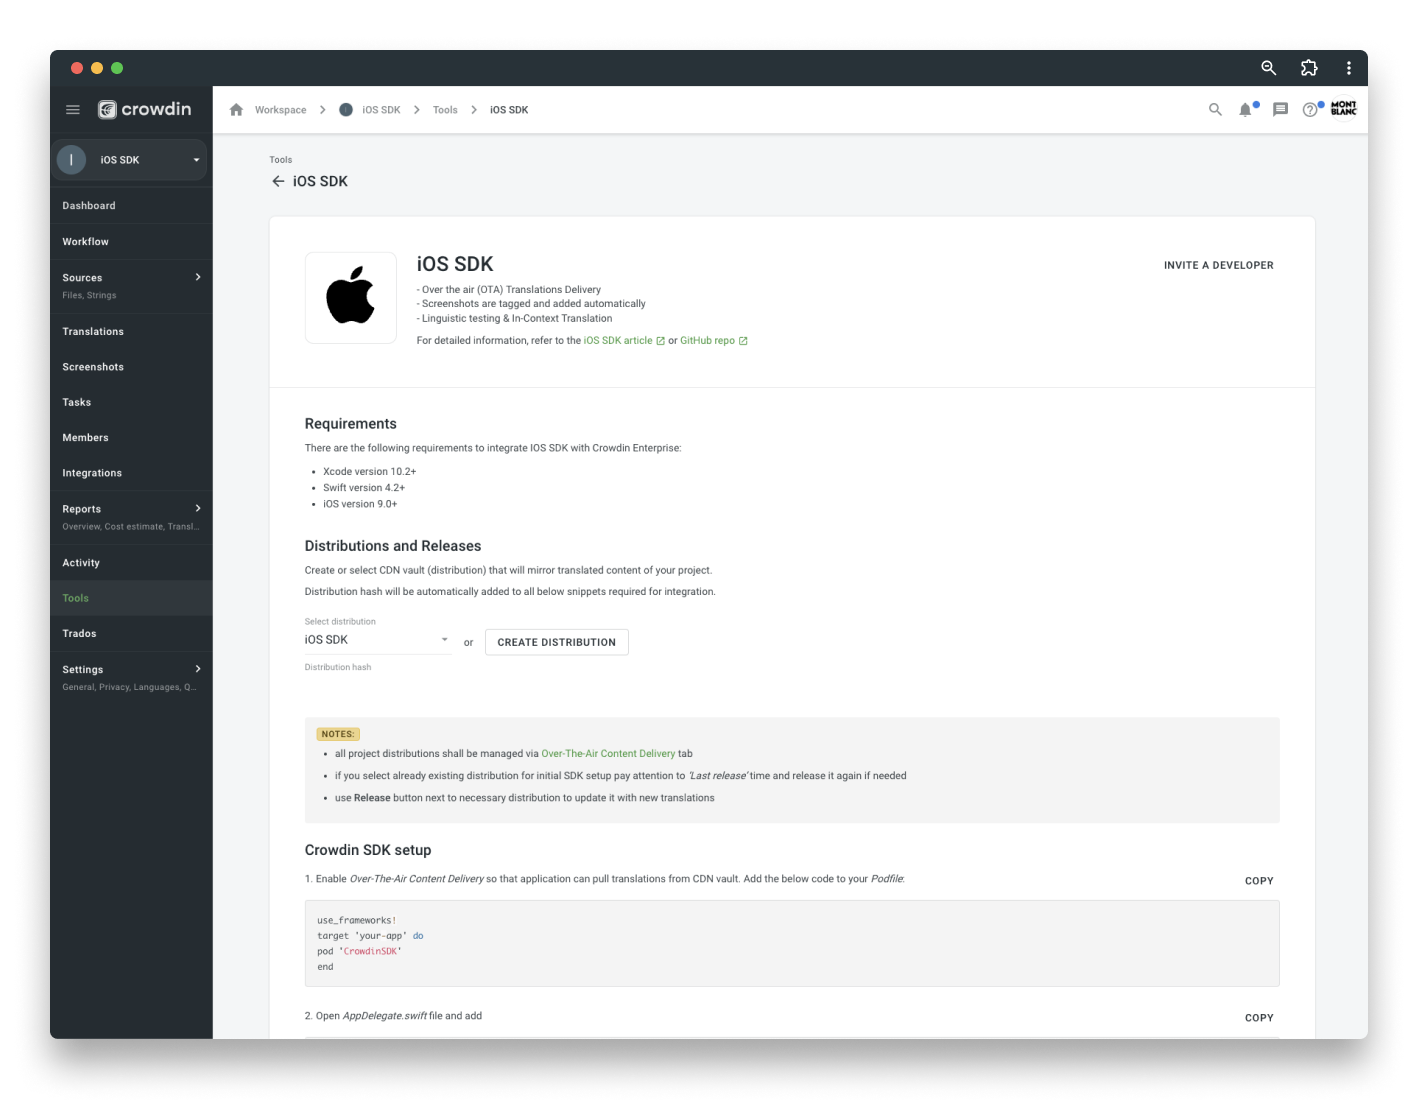The image size is (1418, 1119).
Task: Open the help question mark icon
Action: pos(1310,110)
